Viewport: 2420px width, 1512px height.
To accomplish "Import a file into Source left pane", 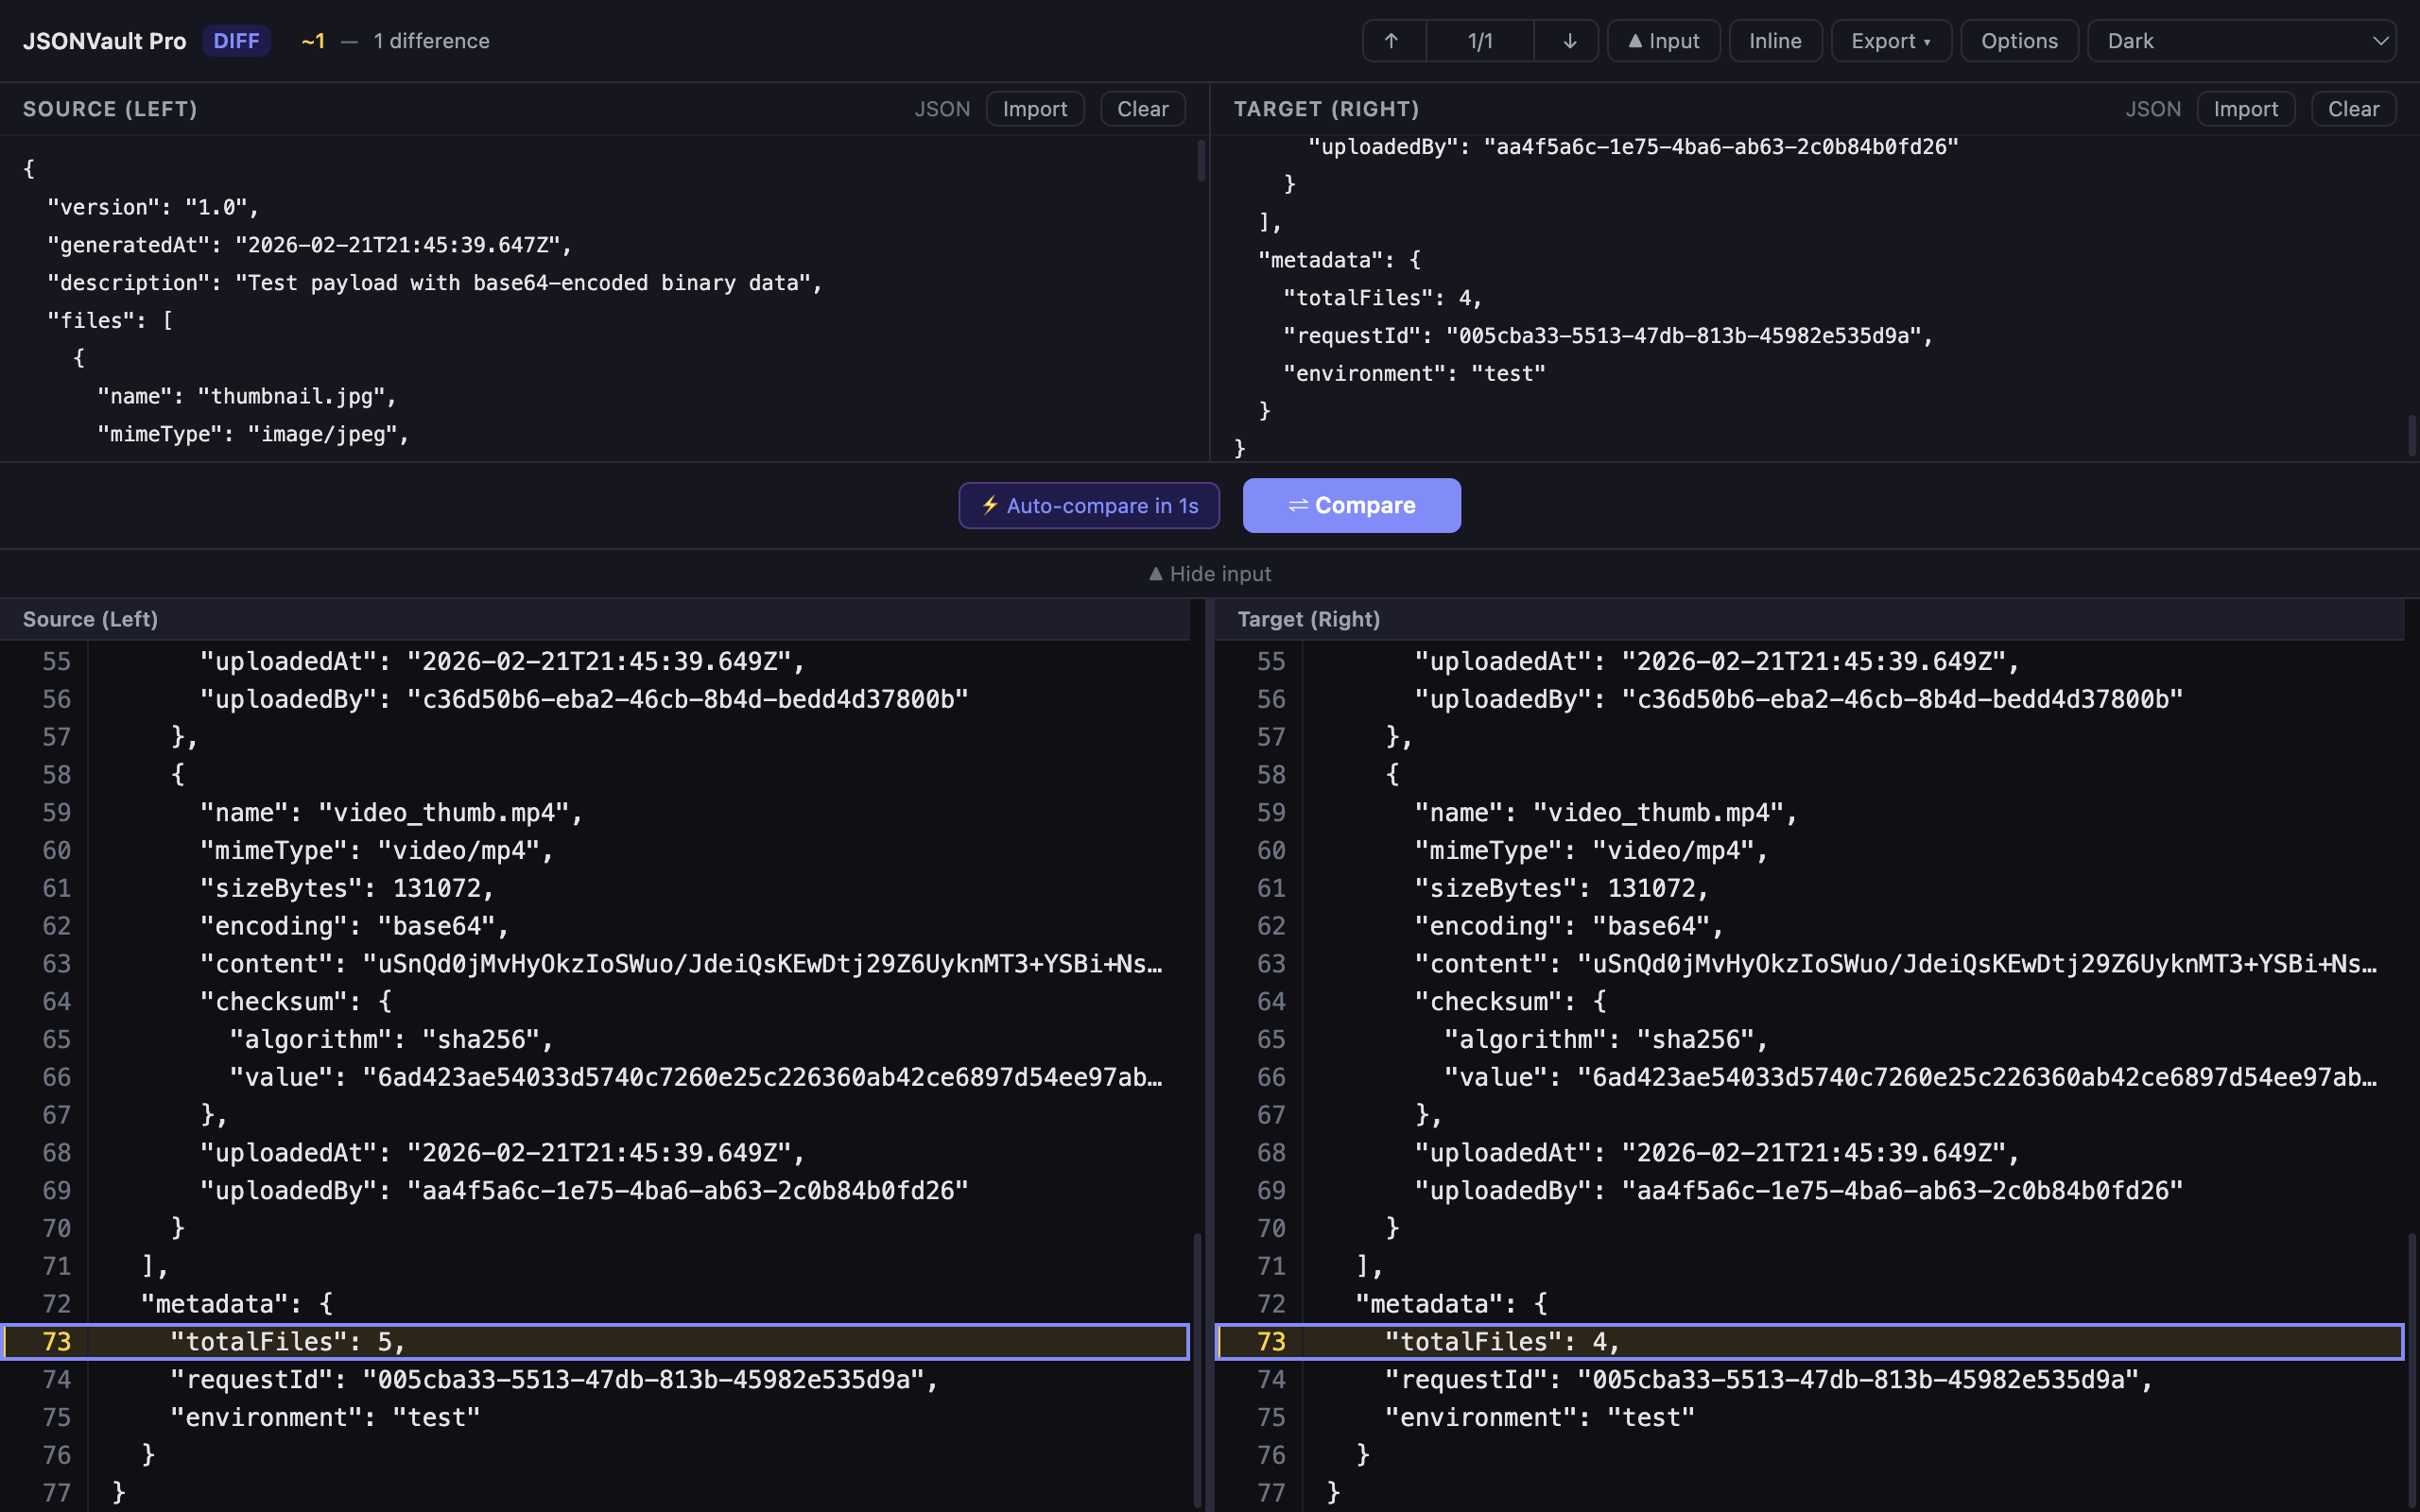I will (x=1034, y=109).
